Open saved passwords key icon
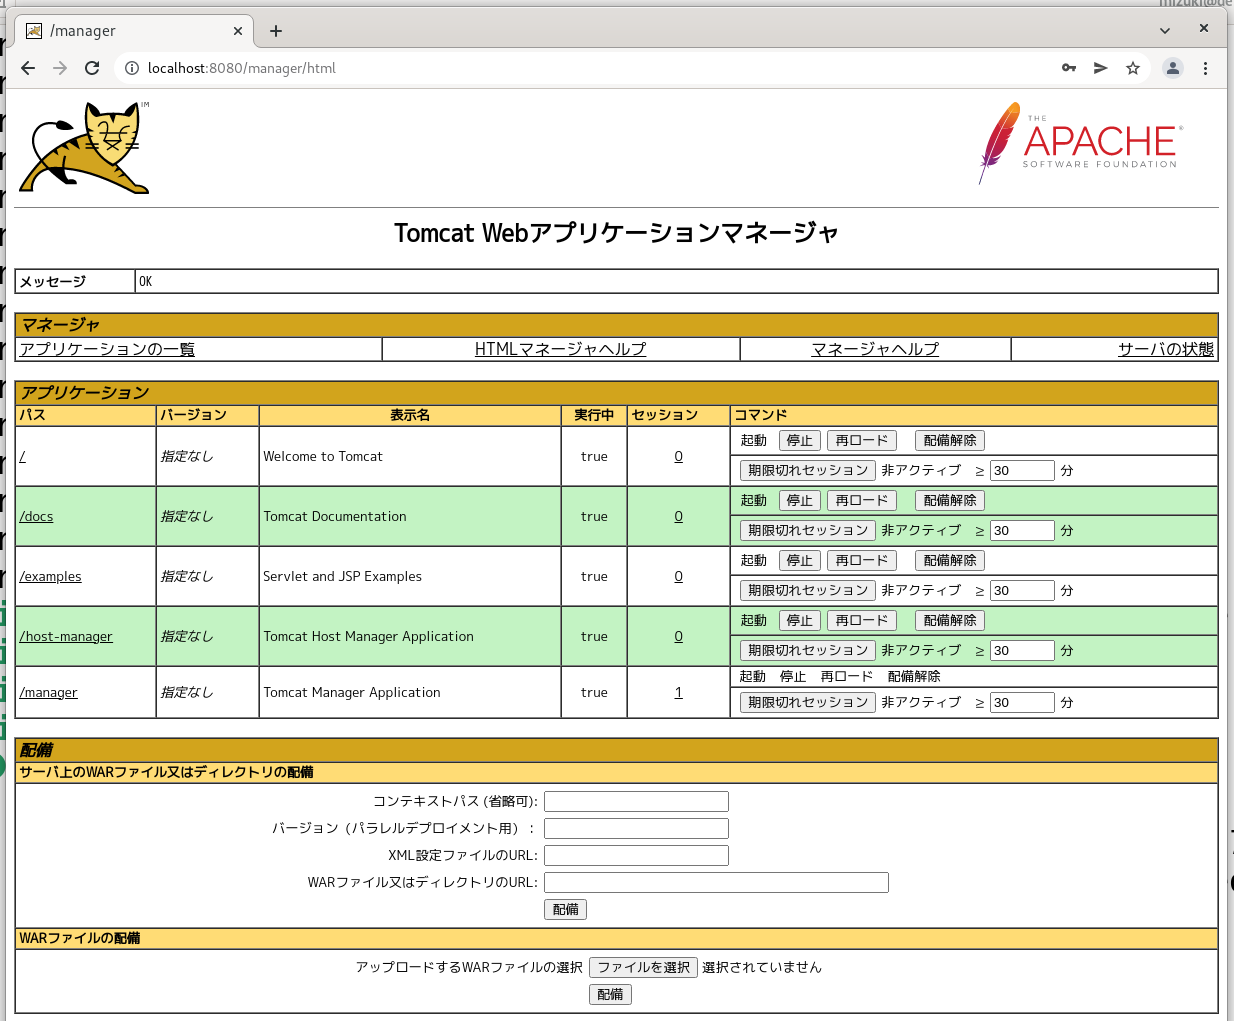The width and height of the screenshot is (1234, 1021). pyautogui.click(x=1069, y=68)
